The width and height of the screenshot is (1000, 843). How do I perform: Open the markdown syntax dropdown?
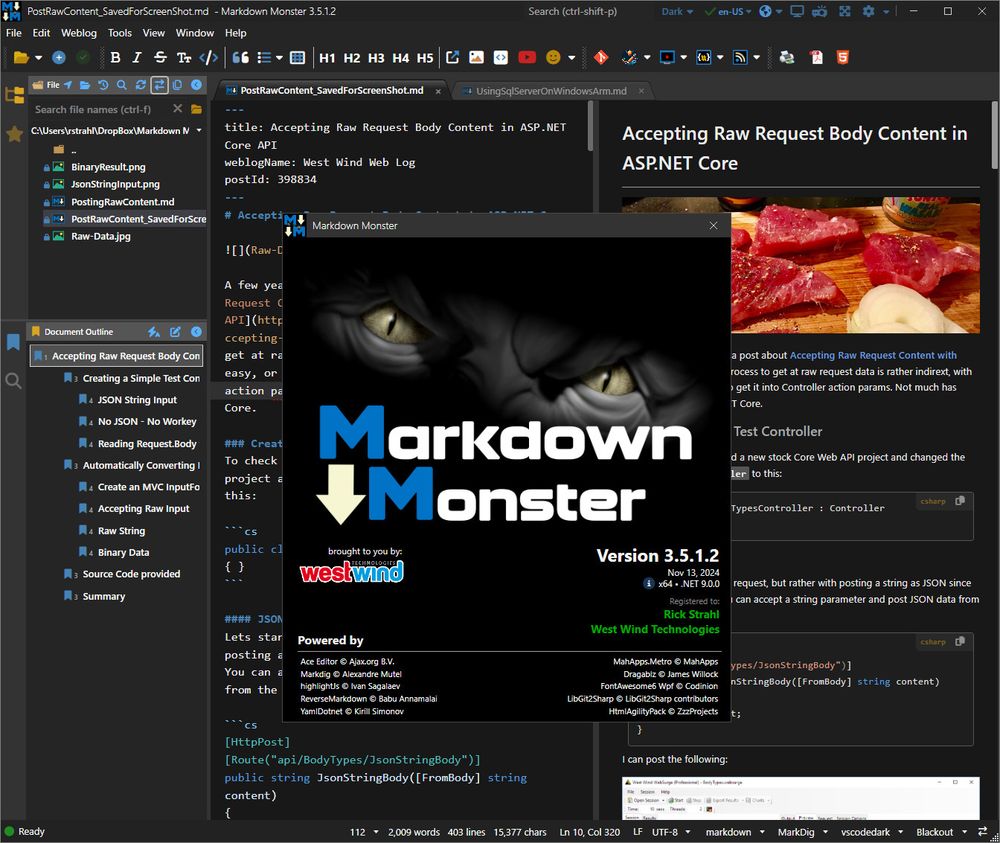[734, 832]
